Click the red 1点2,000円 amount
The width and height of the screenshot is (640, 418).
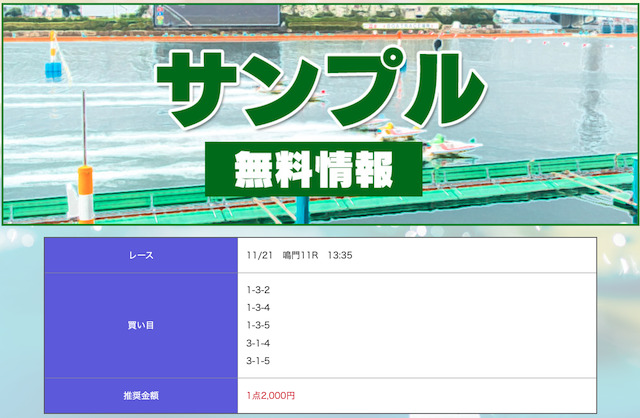(278, 395)
